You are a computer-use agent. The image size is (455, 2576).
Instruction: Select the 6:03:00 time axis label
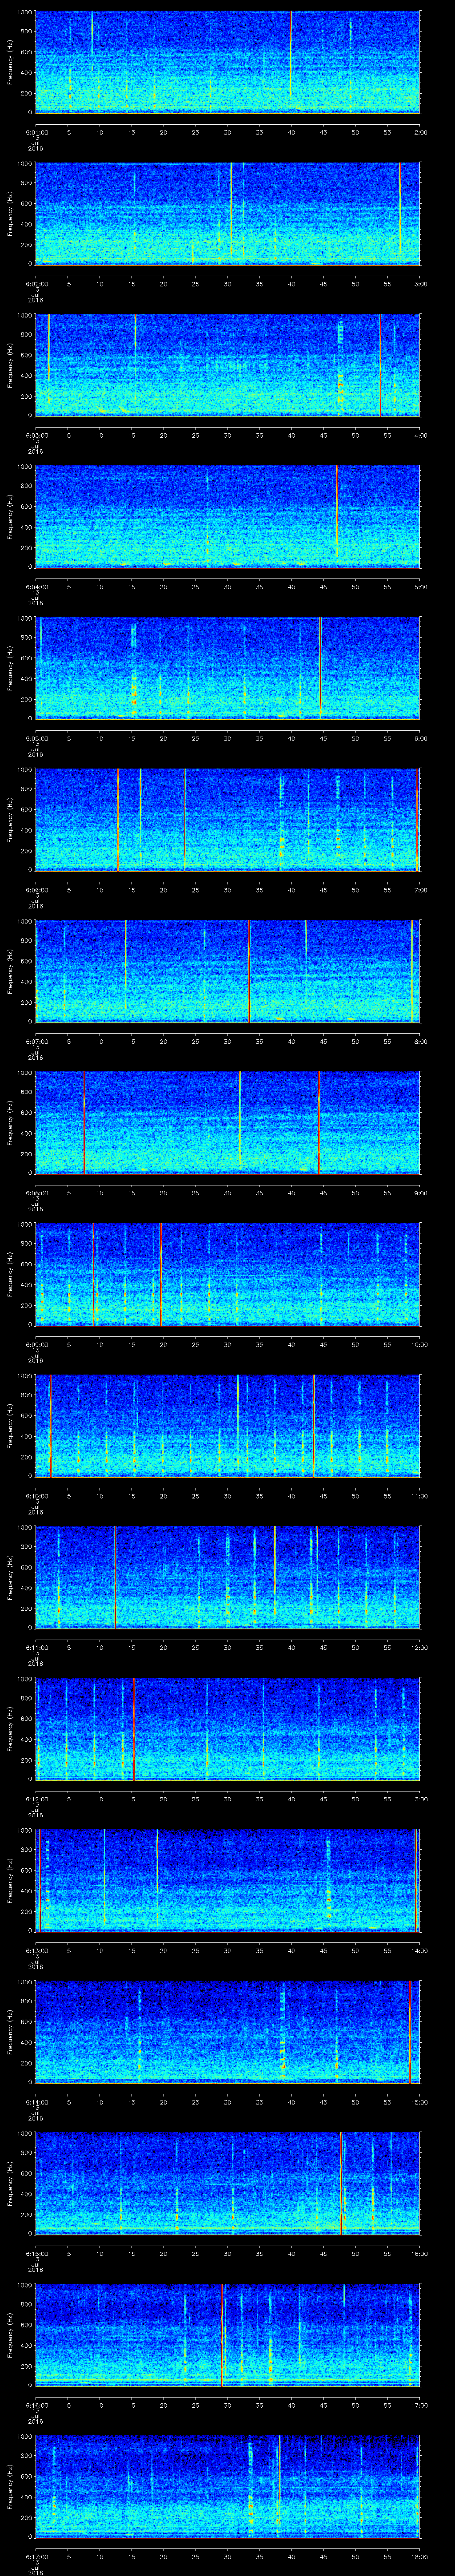pos(36,434)
